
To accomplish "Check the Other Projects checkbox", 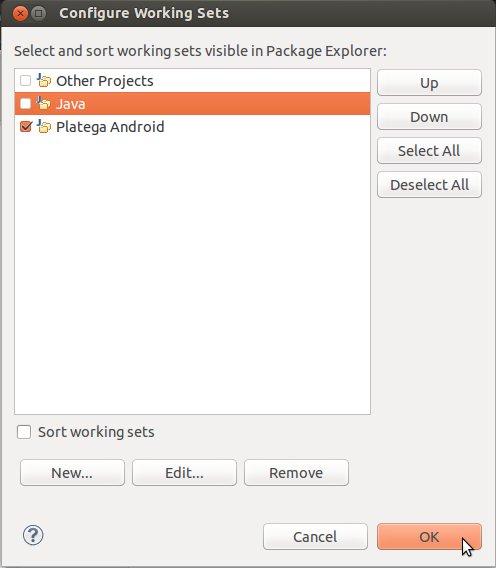I will 25,80.
